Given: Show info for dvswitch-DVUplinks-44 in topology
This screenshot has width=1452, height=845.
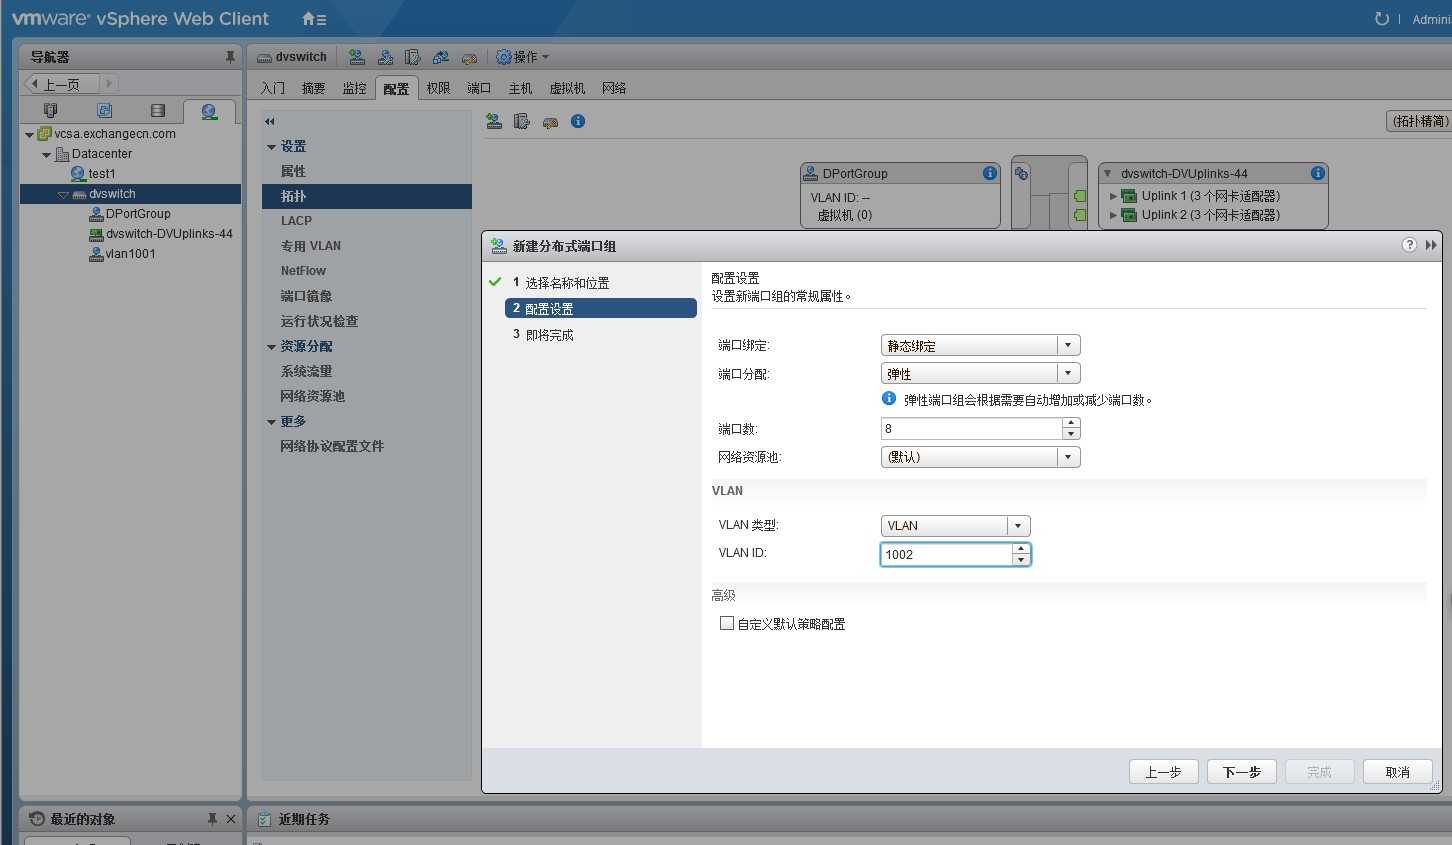Looking at the screenshot, I should 1318,173.
